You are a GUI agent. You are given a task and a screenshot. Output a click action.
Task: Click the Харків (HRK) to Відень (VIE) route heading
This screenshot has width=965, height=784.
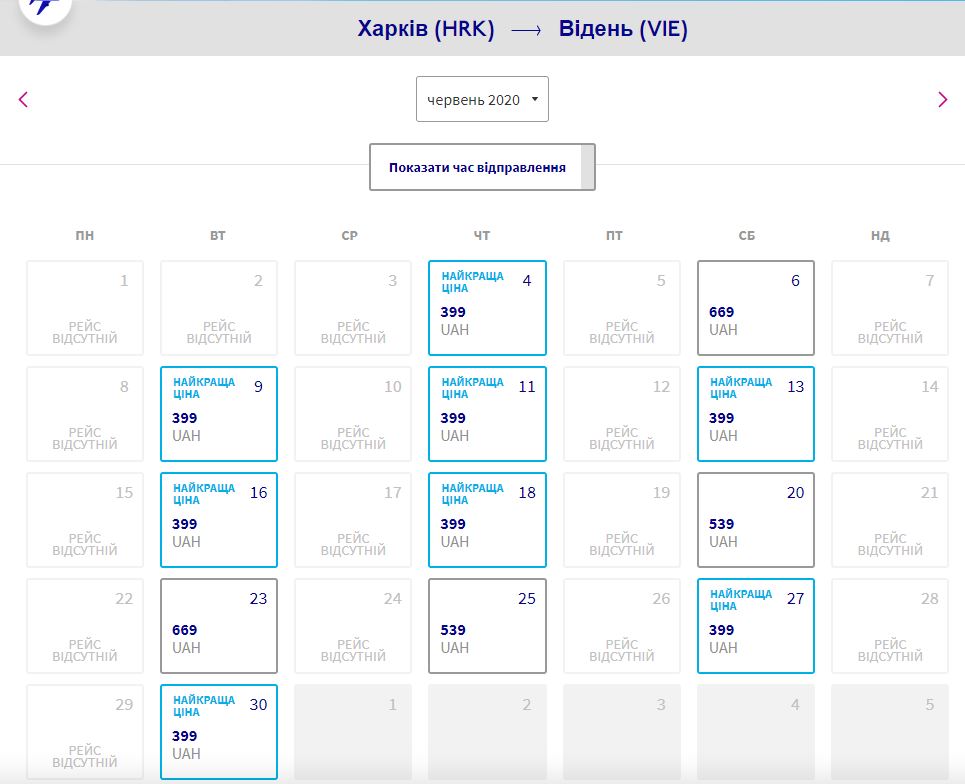(522, 29)
